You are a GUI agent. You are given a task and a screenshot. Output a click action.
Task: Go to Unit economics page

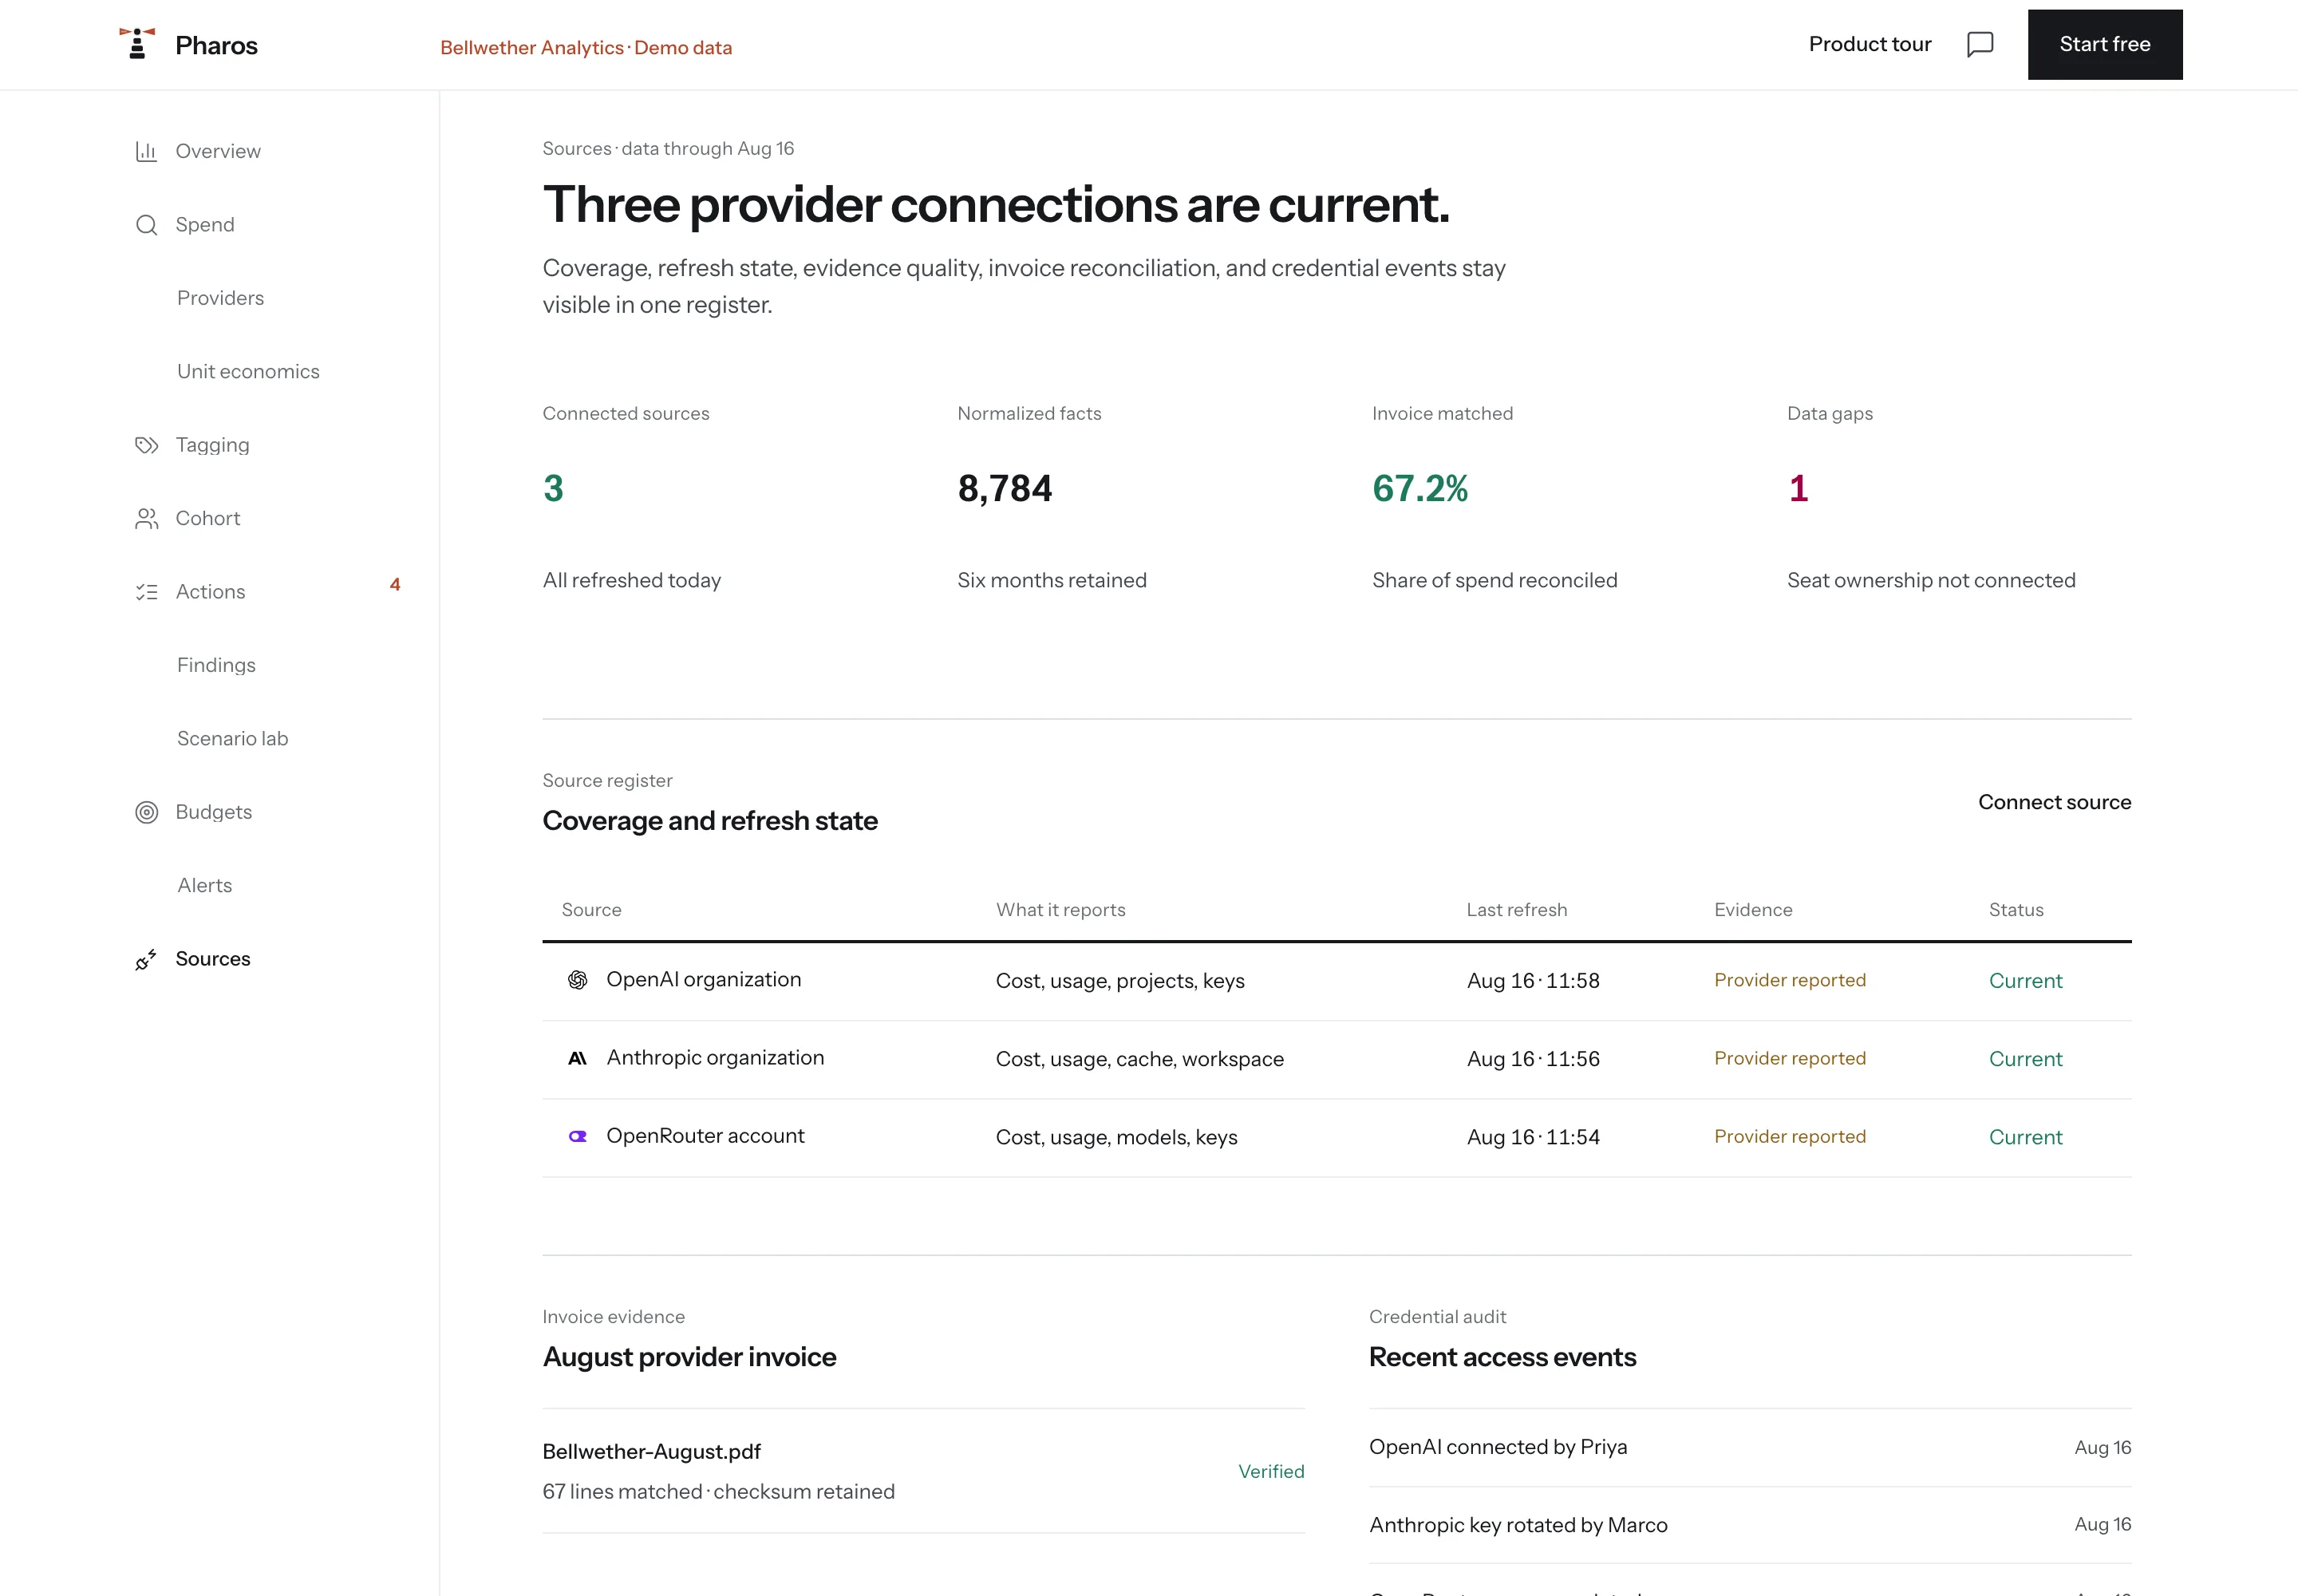pos(248,371)
